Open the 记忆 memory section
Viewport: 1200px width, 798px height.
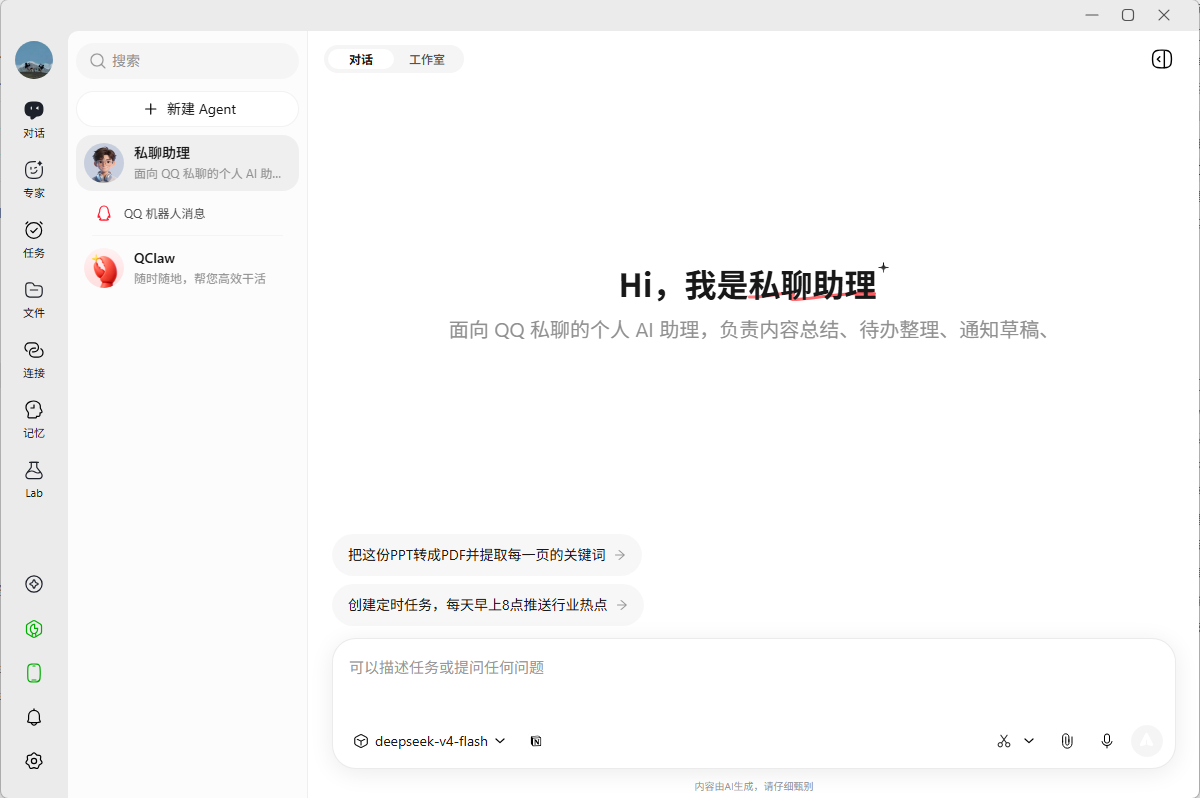(x=34, y=419)
